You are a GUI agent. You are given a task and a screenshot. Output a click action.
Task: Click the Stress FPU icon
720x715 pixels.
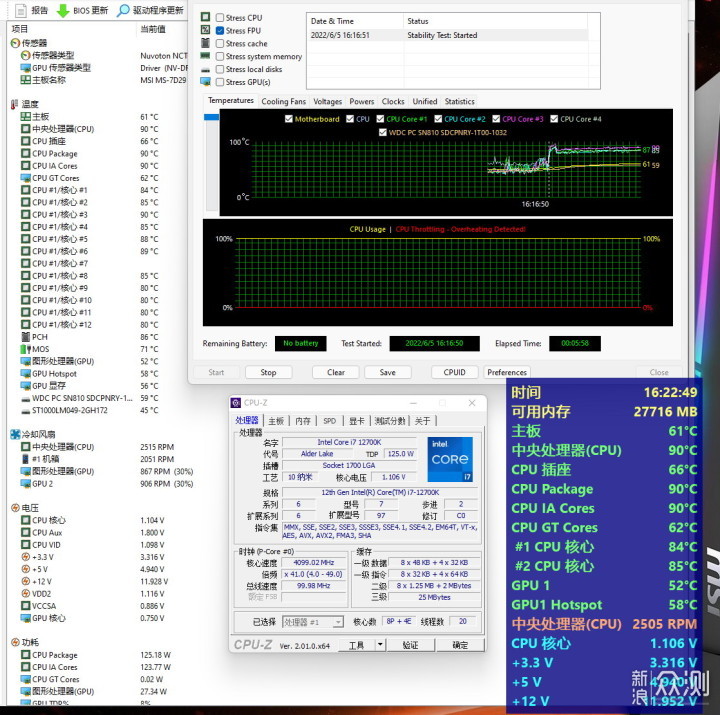[205, 30]
